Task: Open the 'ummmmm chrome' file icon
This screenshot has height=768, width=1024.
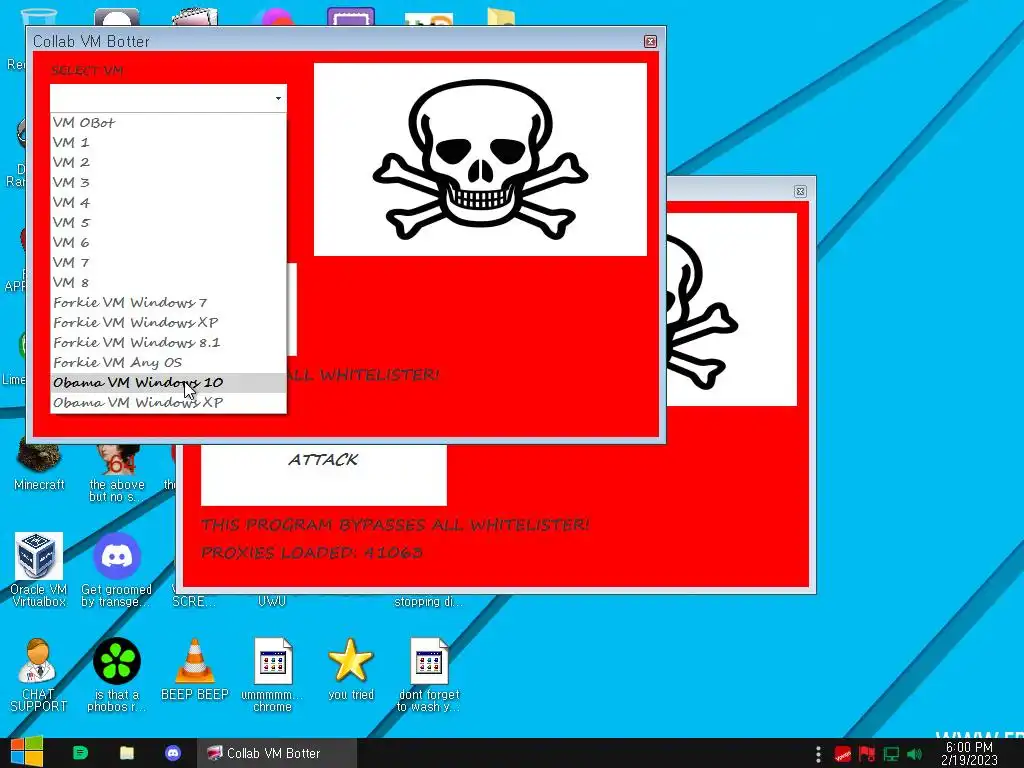Action: coord(272,675)
